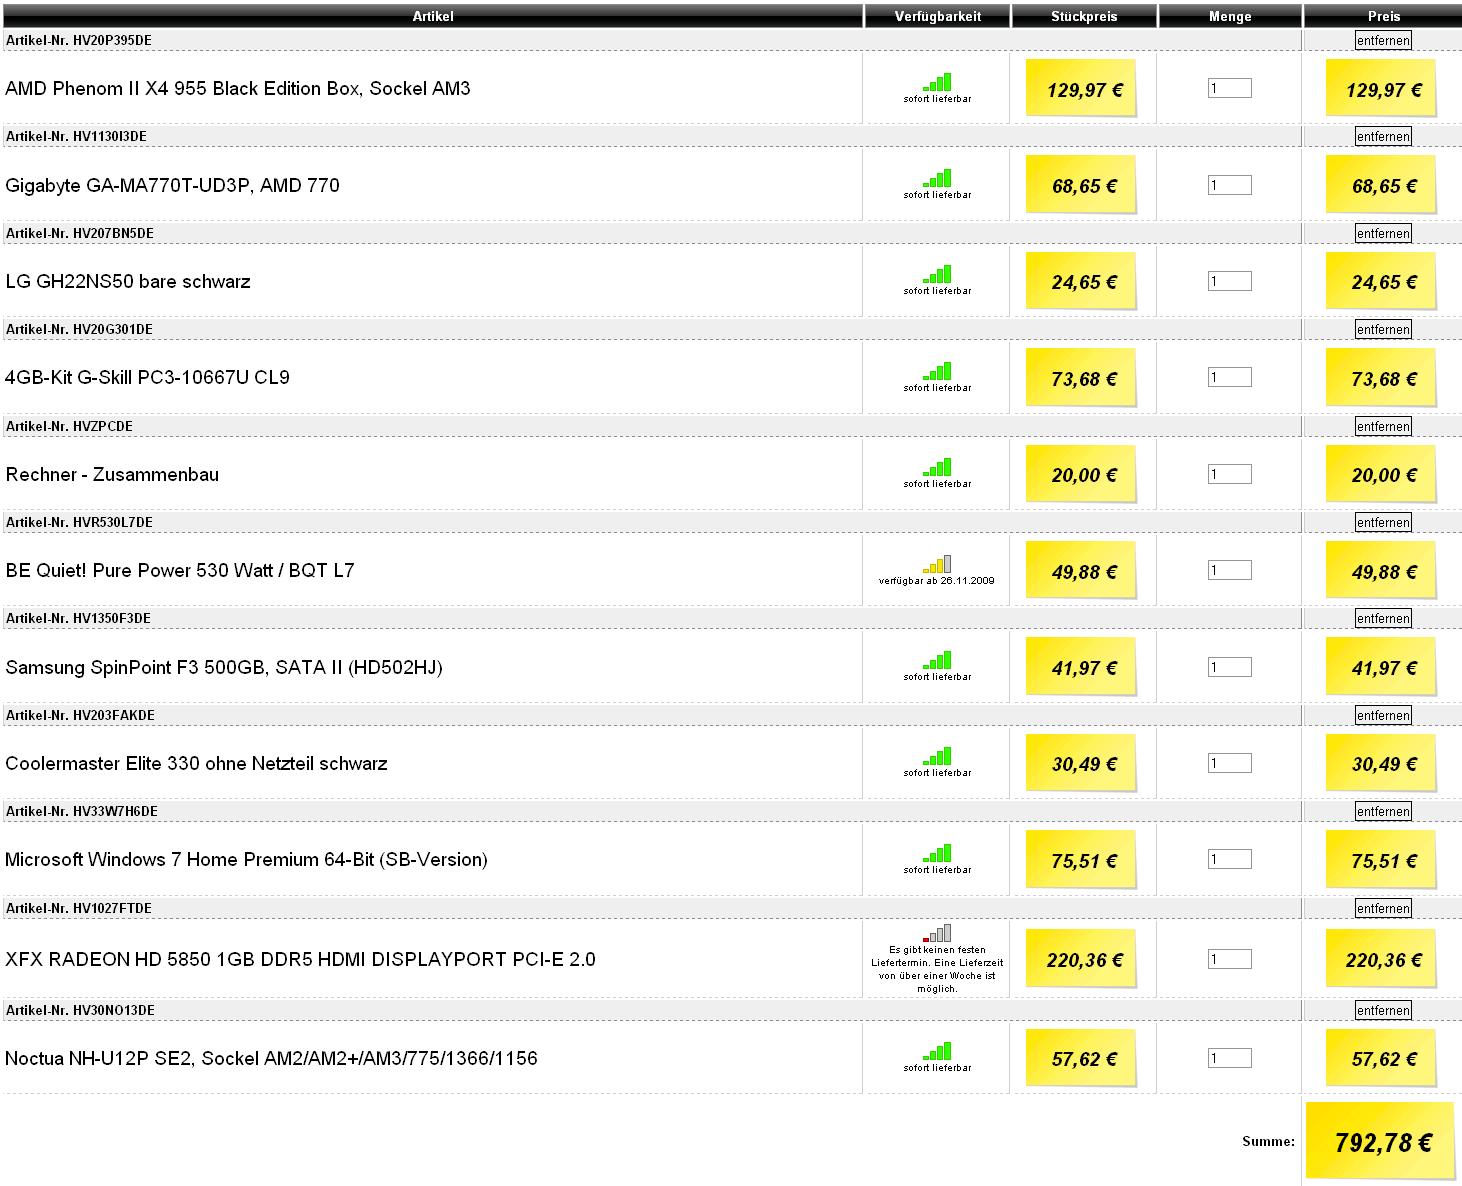Viewport: 1462px width, 1186px height.
Task: Open product XFX RADEON HD 5850 1GB DDR5
Action: pyautogui.click(x=300, y=959)
